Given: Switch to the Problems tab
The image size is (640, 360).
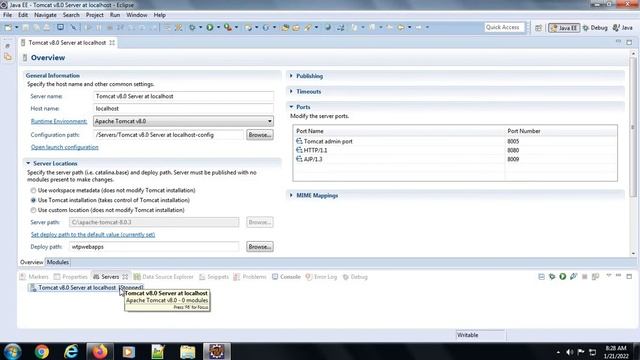Looking at the screenshot, I should pyautogui.click(x=249, y=277).
